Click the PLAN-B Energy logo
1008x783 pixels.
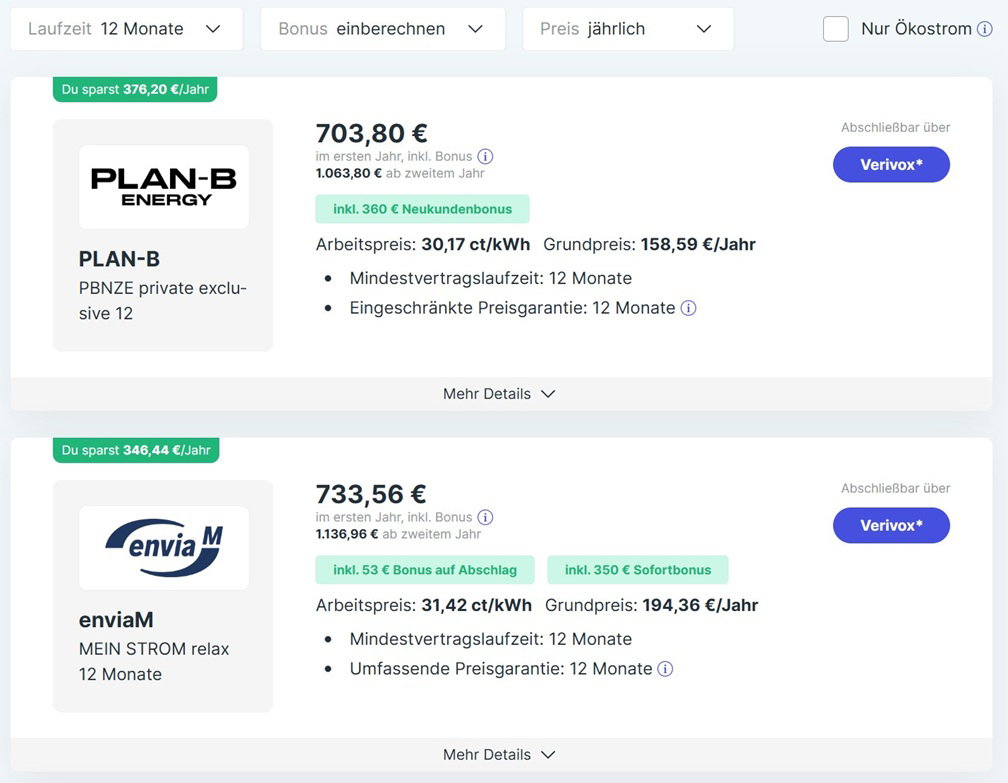[164, 187]
